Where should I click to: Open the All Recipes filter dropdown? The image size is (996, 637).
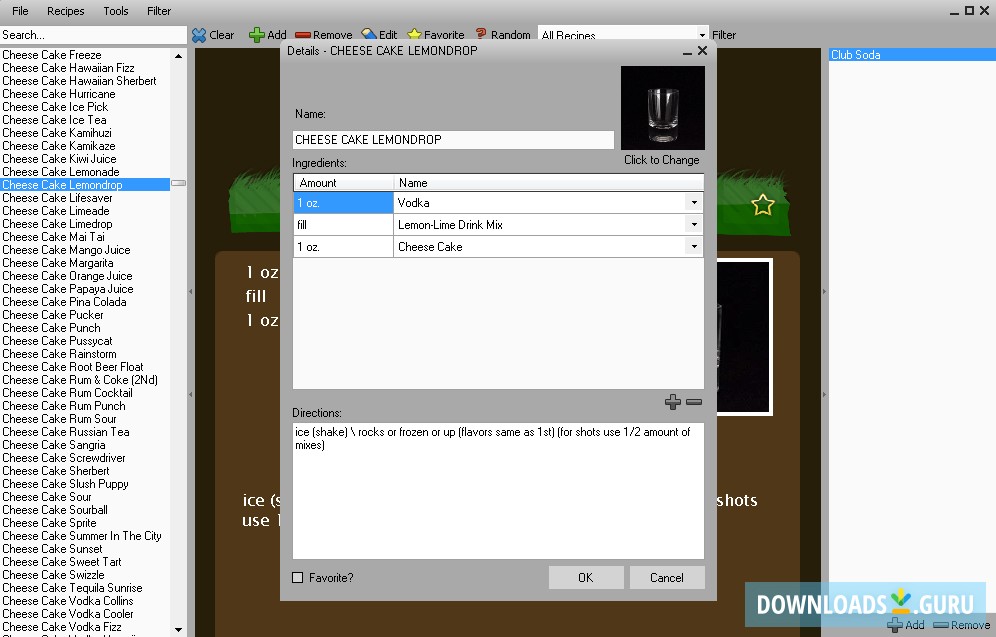point(702,35)
